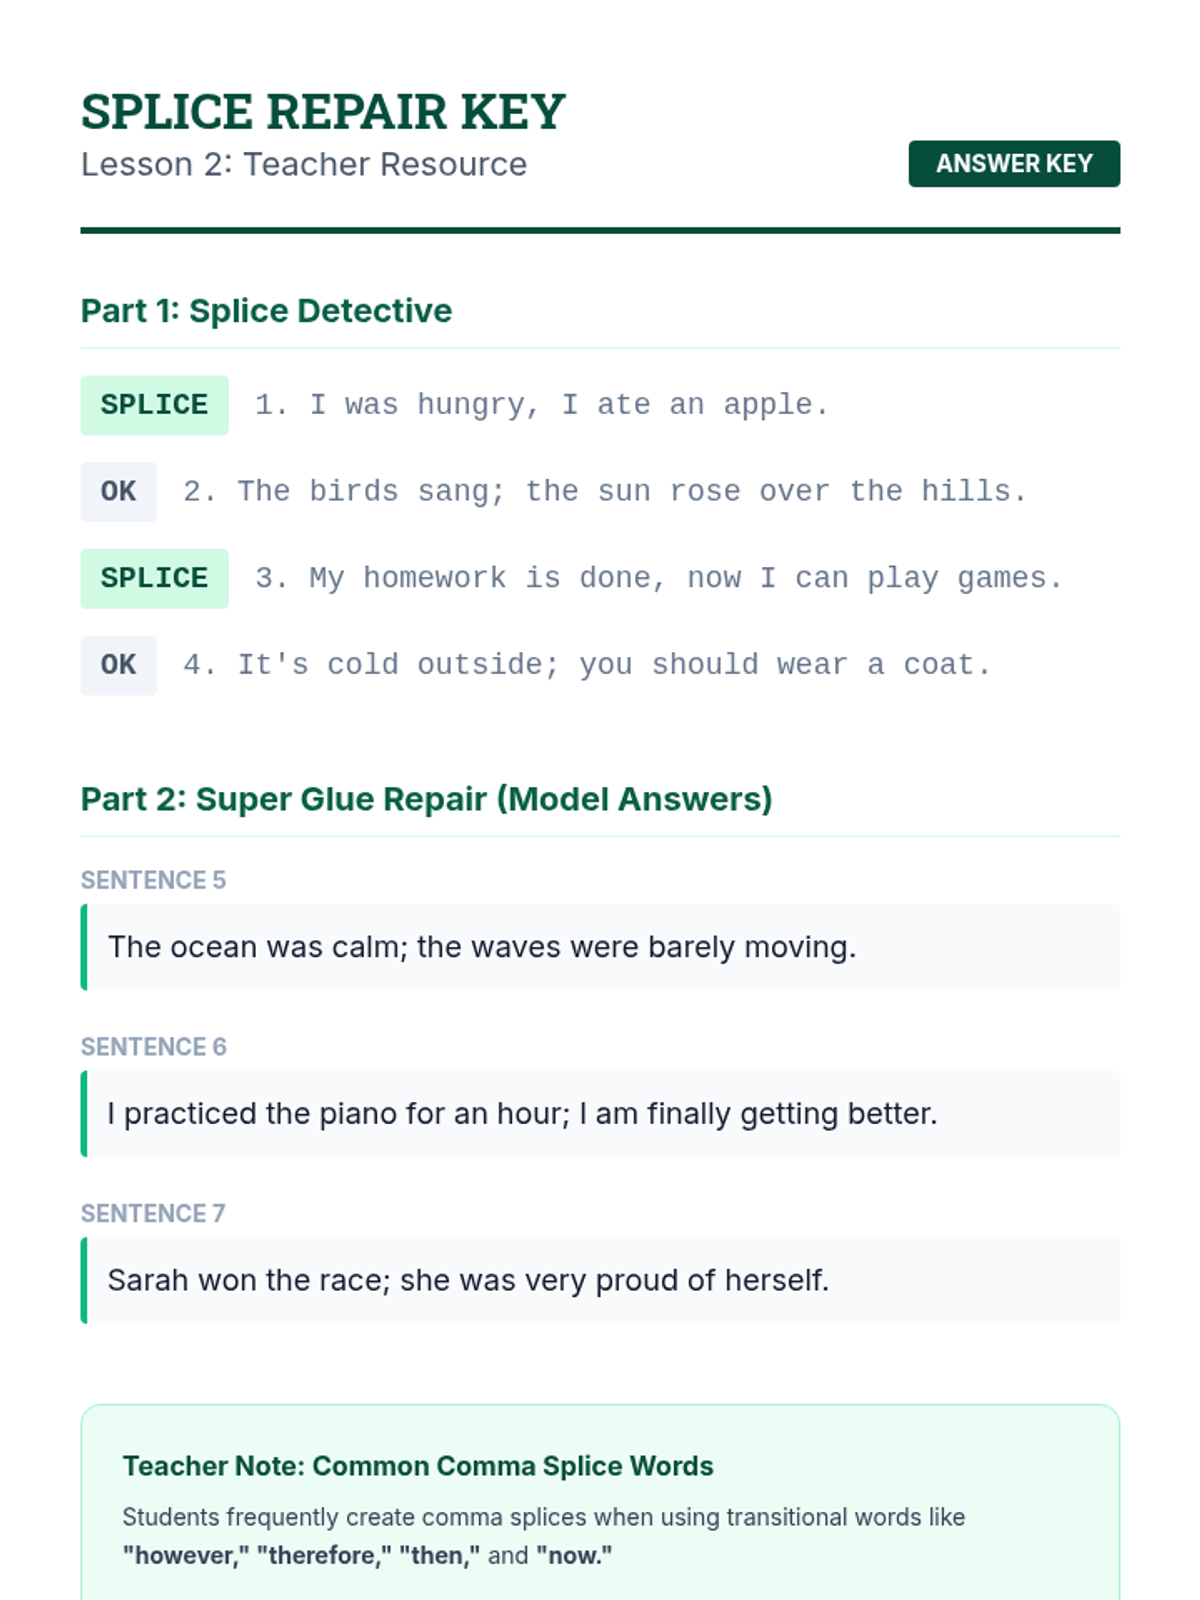The width and height of the screenshot is (1200, 1600).
Task: Select the SPLICE label for sentence 3
Action: point(154,579)
